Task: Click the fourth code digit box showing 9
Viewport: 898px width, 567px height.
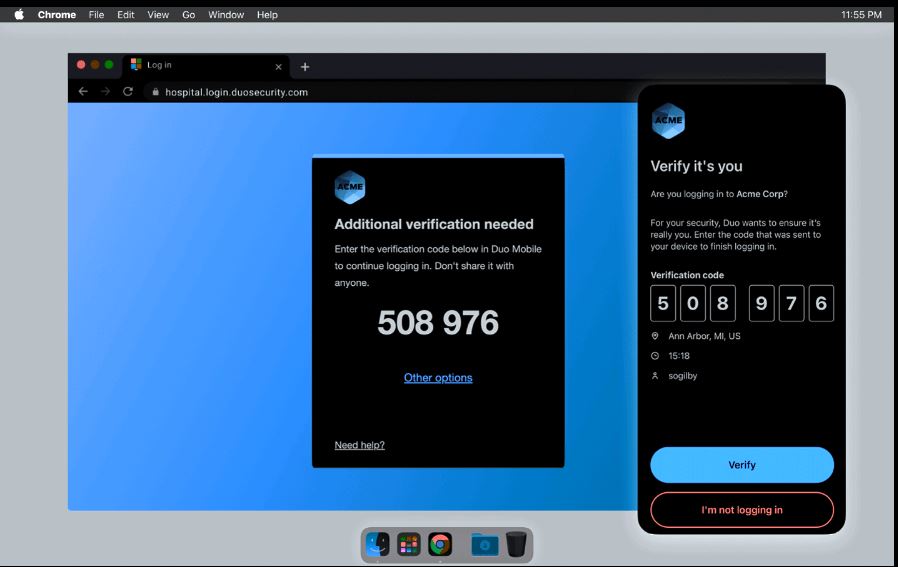Action: click(x=762, y=303)
